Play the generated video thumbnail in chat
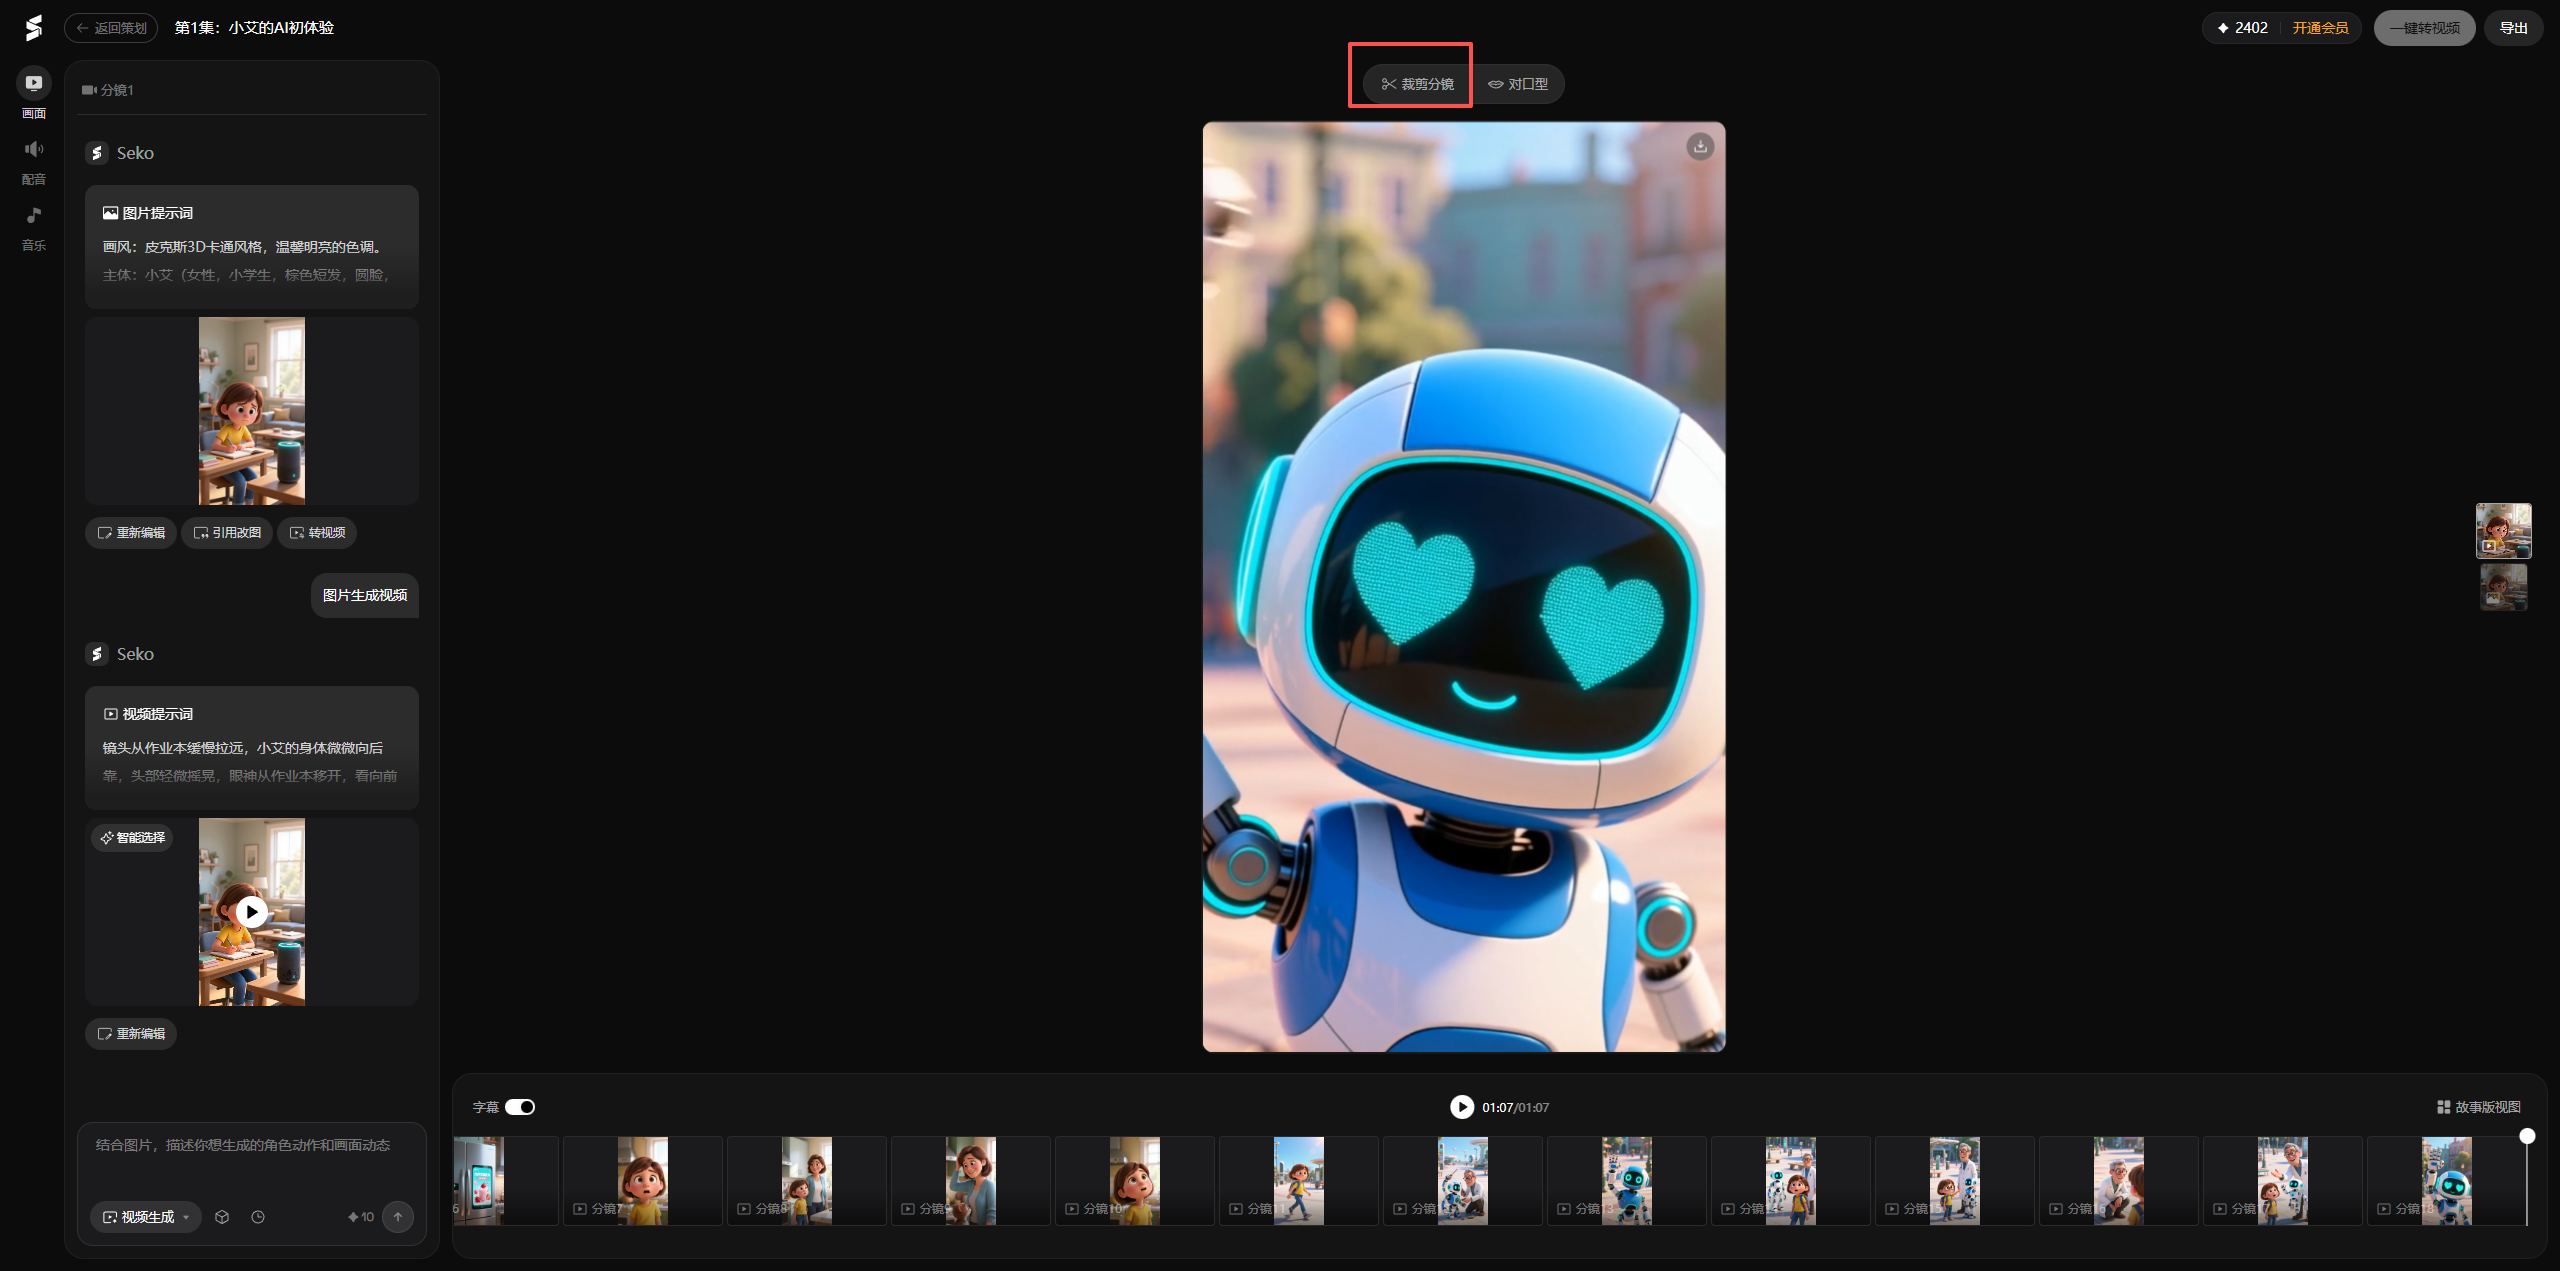 pyautogui.click(x=251, y=912)
